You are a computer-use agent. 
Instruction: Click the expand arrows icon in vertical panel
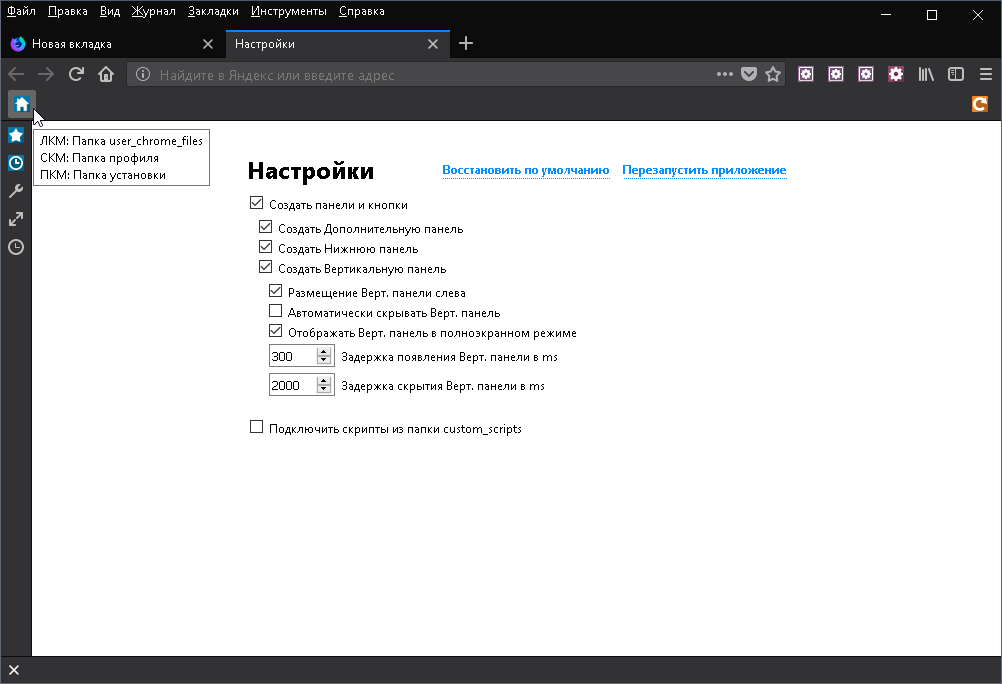point(16,219)
